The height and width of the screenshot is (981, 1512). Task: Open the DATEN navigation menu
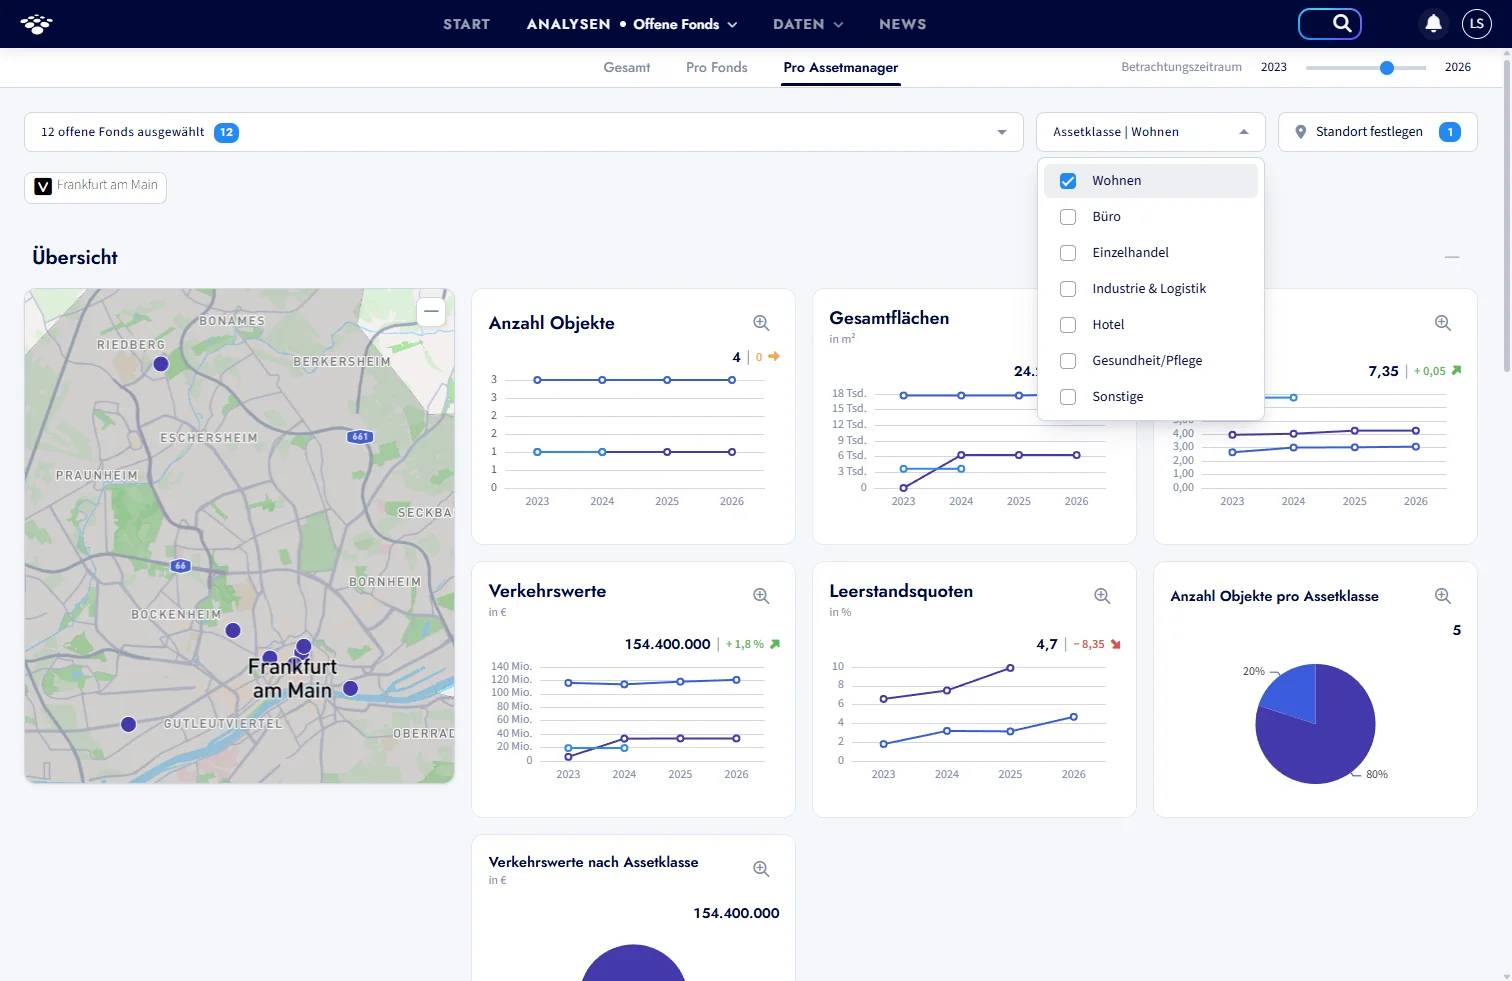point(808,24)
